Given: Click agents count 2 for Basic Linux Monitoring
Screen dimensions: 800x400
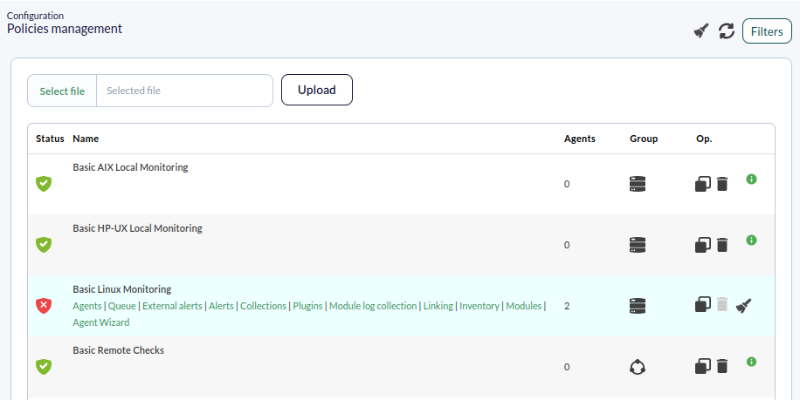Looking at the screenshot, I should pyautogui.click(x=567, y=306).
